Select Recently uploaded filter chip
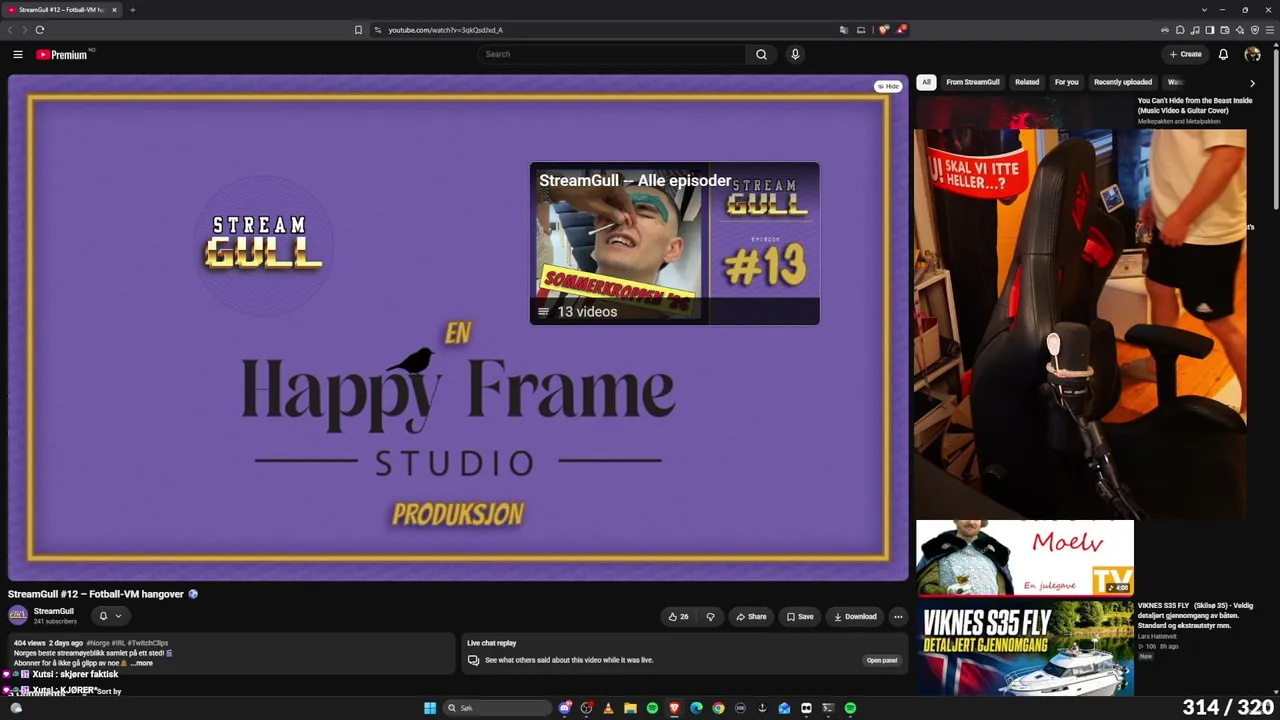 pyautogui.click(x=1123, y=82)
